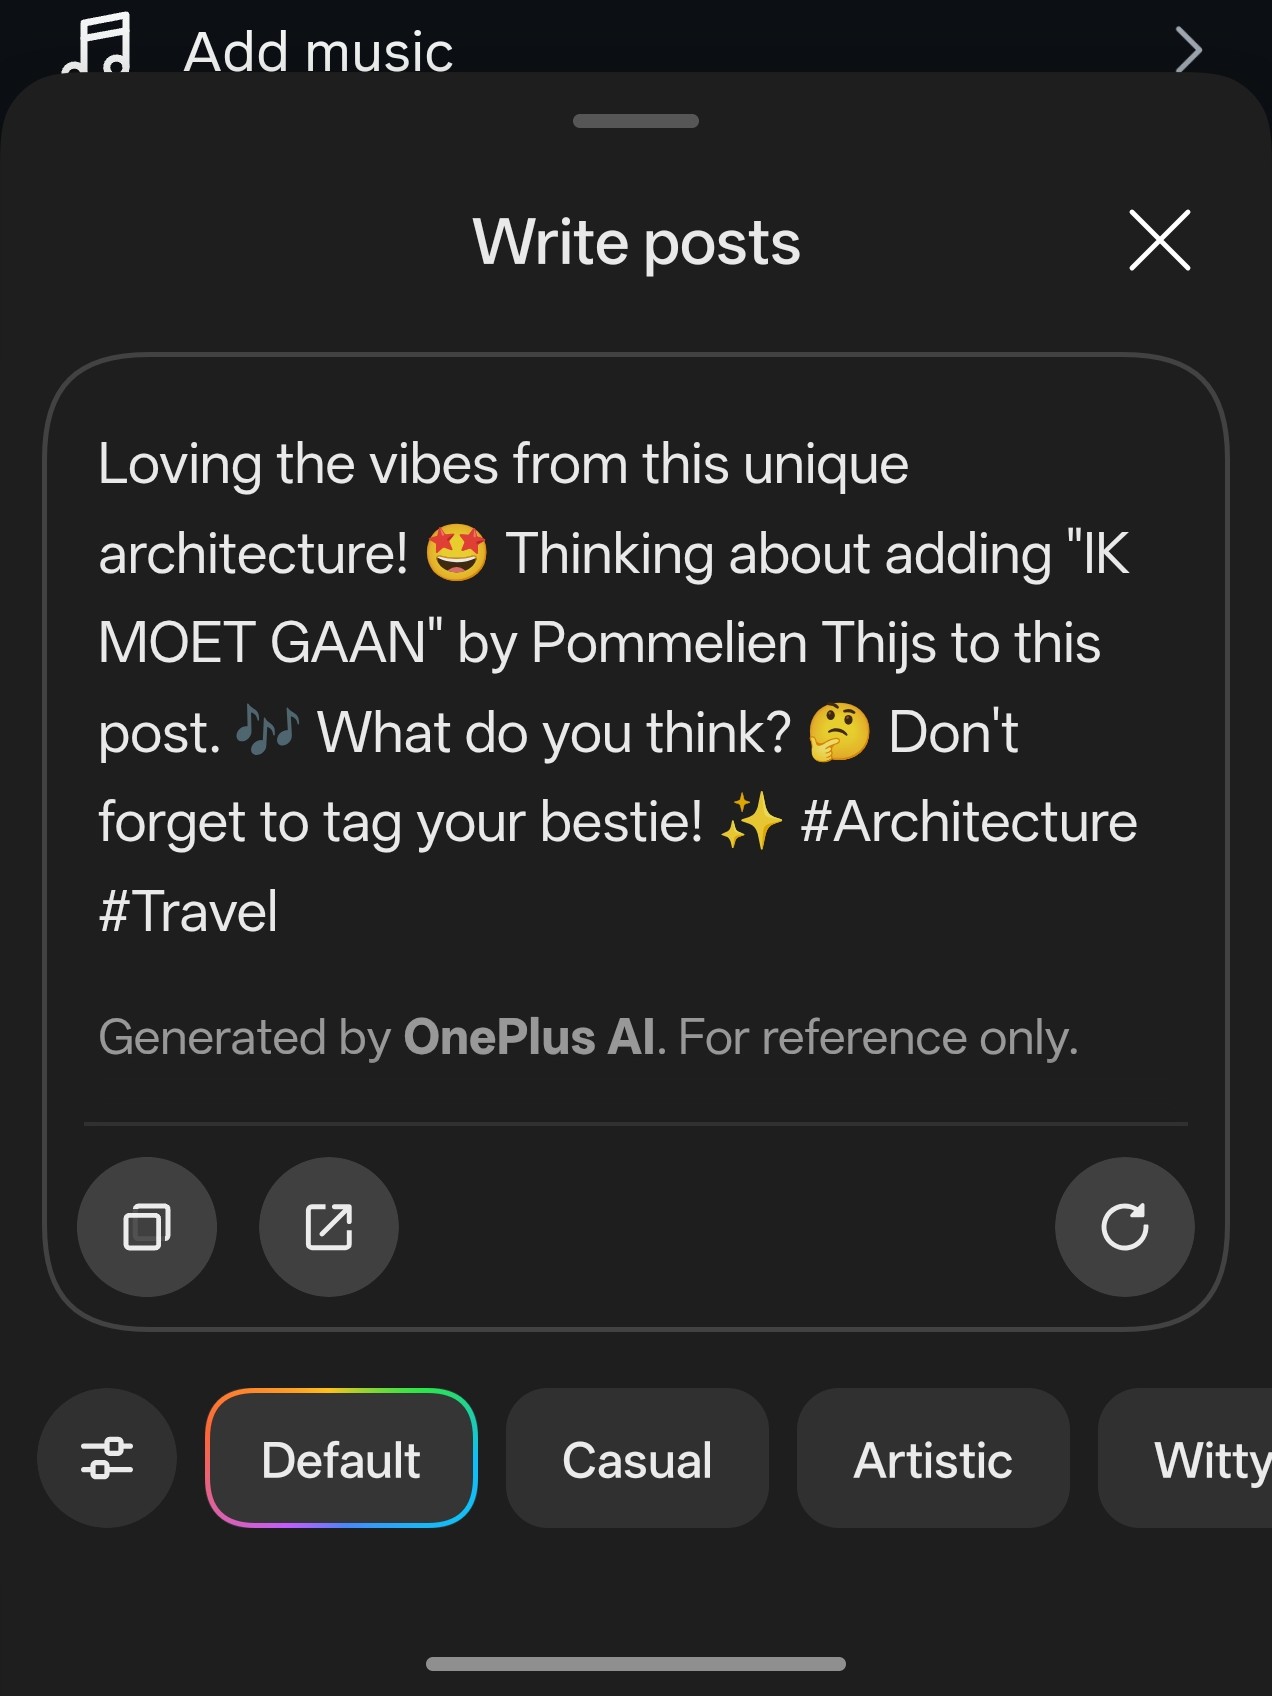Tap the share-out icon under the caption
Screen dimensions: 1272x1696
coord(329,1227)
